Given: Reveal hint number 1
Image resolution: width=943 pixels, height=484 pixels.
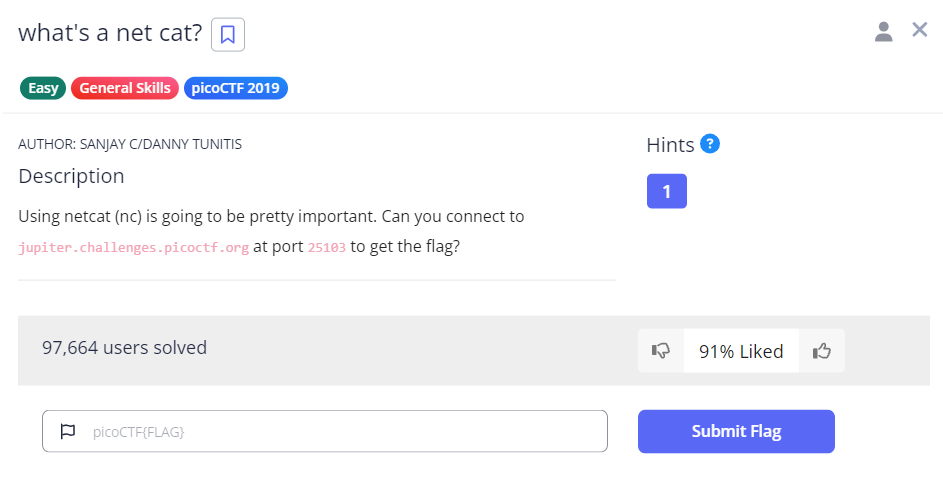Looking at the screenshot, I should (x=666, y=190).
